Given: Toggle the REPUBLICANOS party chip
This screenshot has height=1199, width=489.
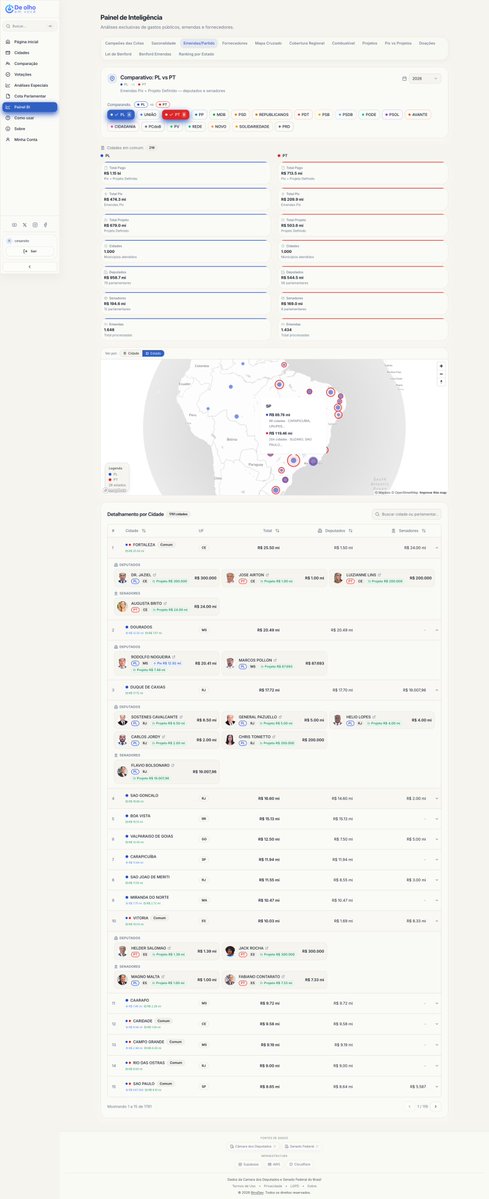Looking at the screenshot, I should tap(273, 115).
